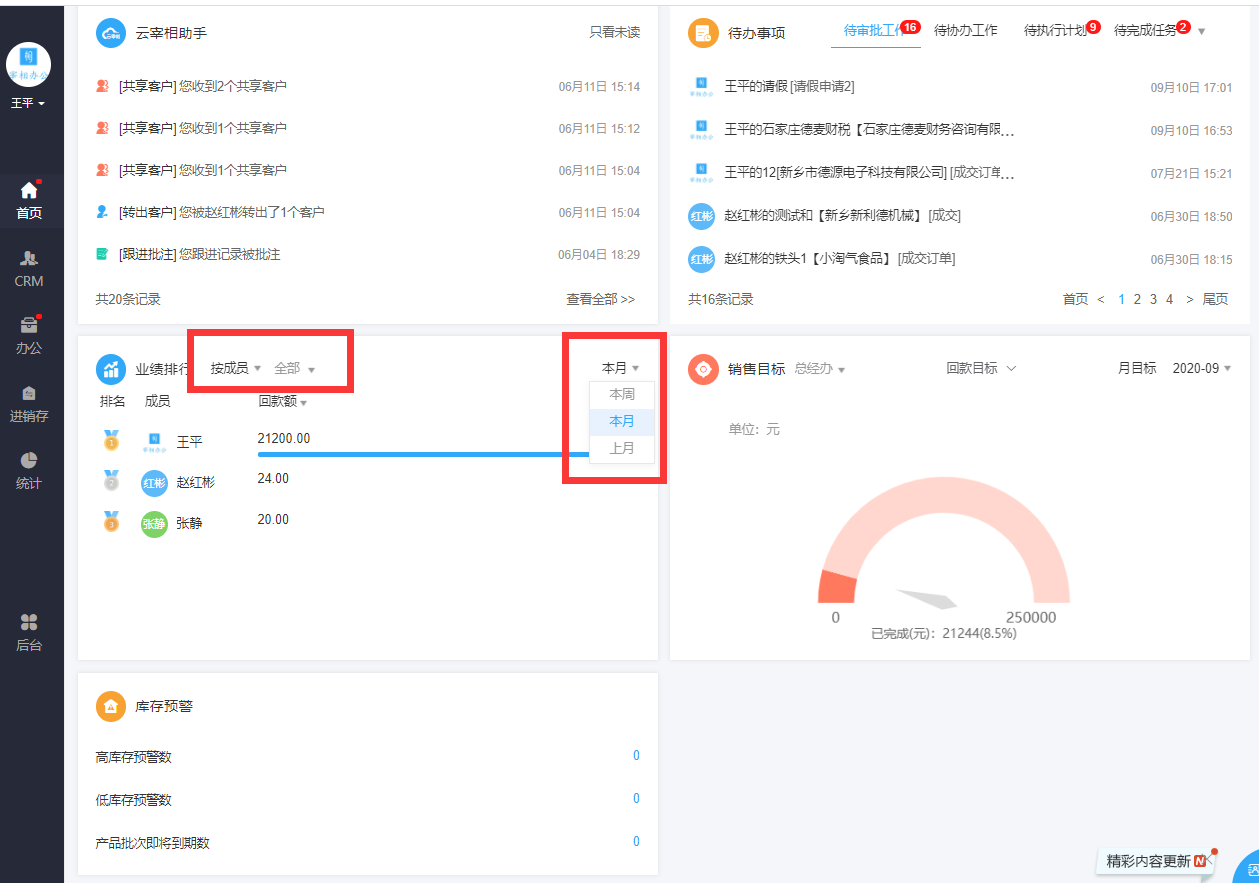
Task: Click the previous page < arrow
Action: (x=1101, y=298)
